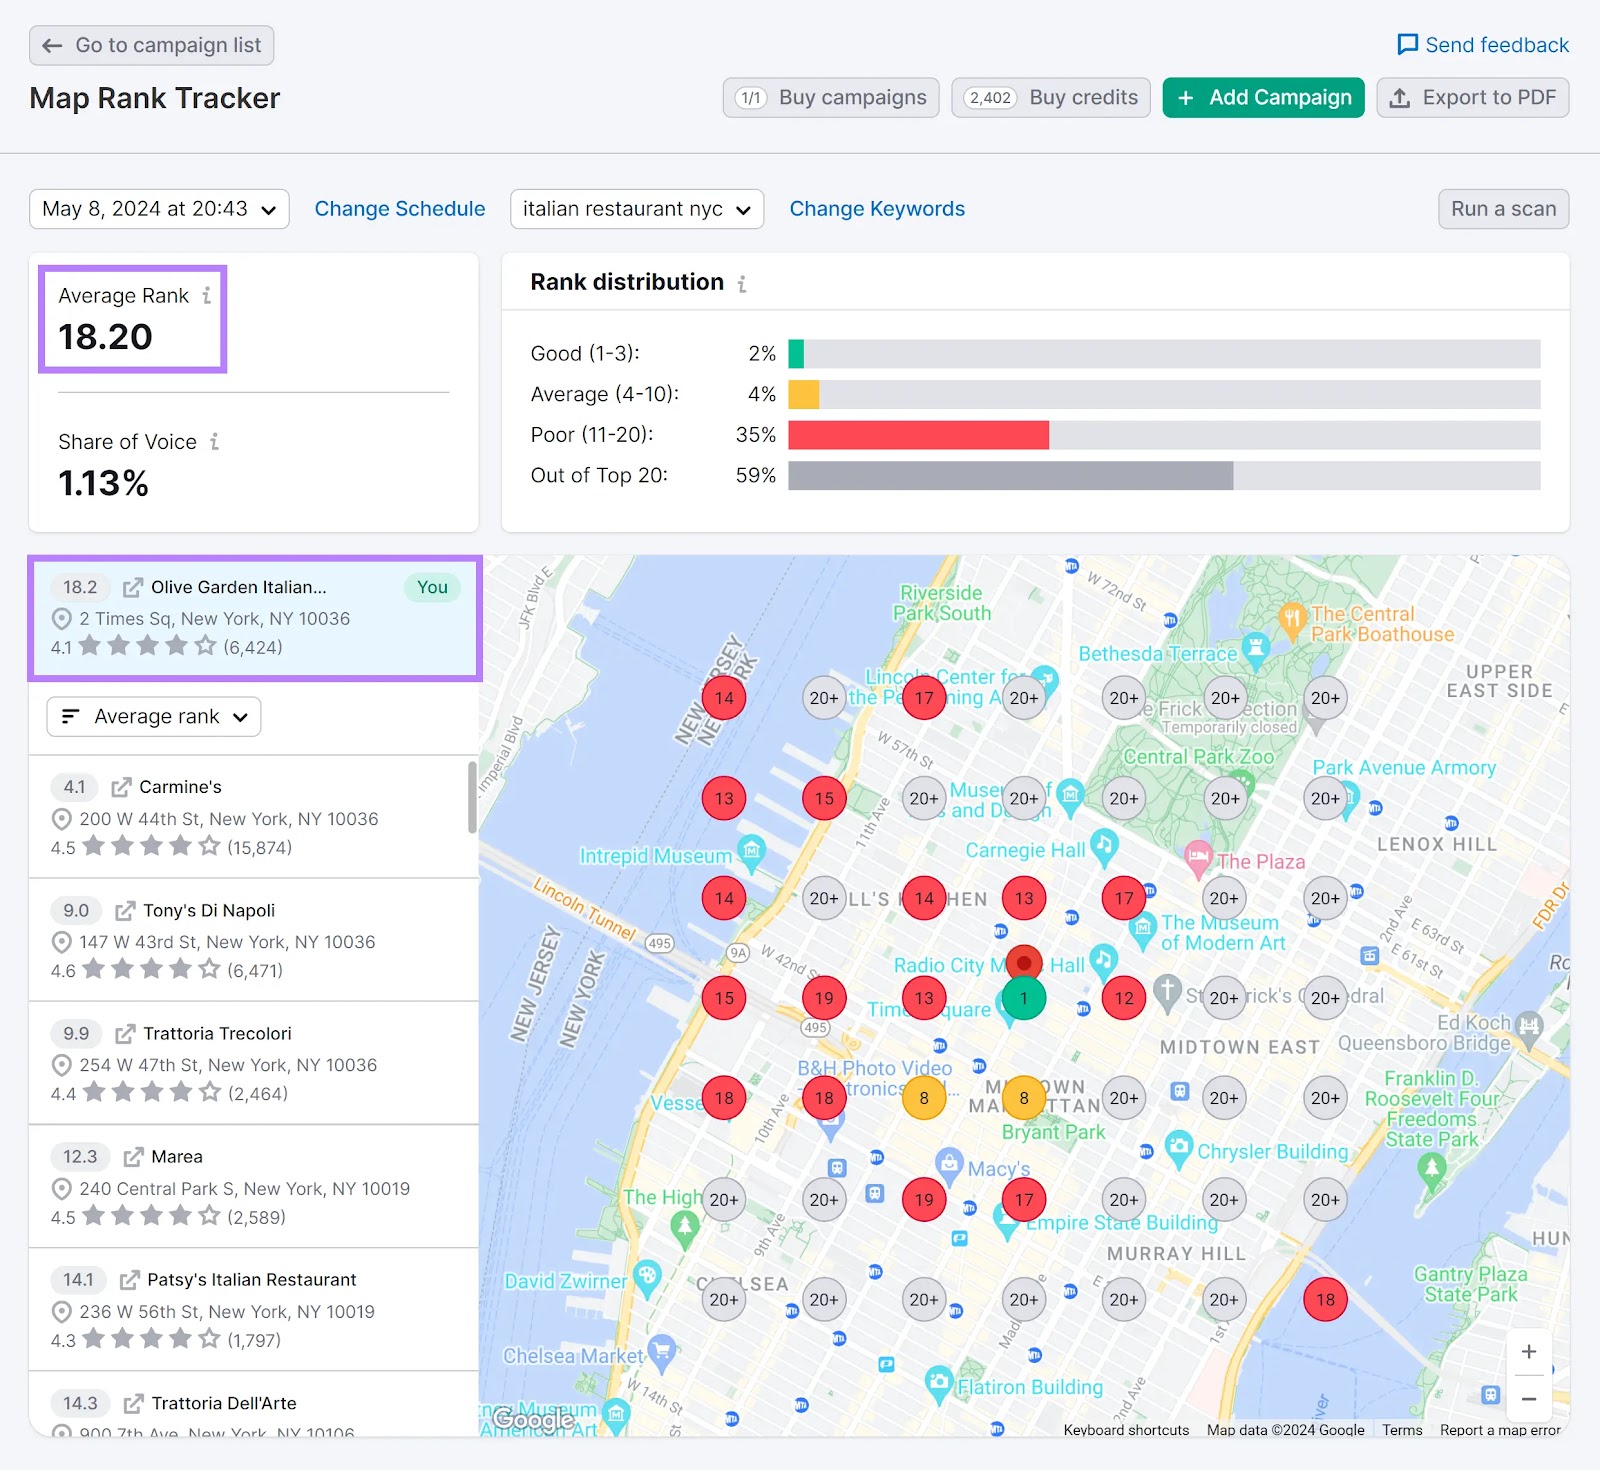This screenshot has width=1600, height=1470.
Task: Open Olive Garden external link icon
Action: click(x=133, y=587)
